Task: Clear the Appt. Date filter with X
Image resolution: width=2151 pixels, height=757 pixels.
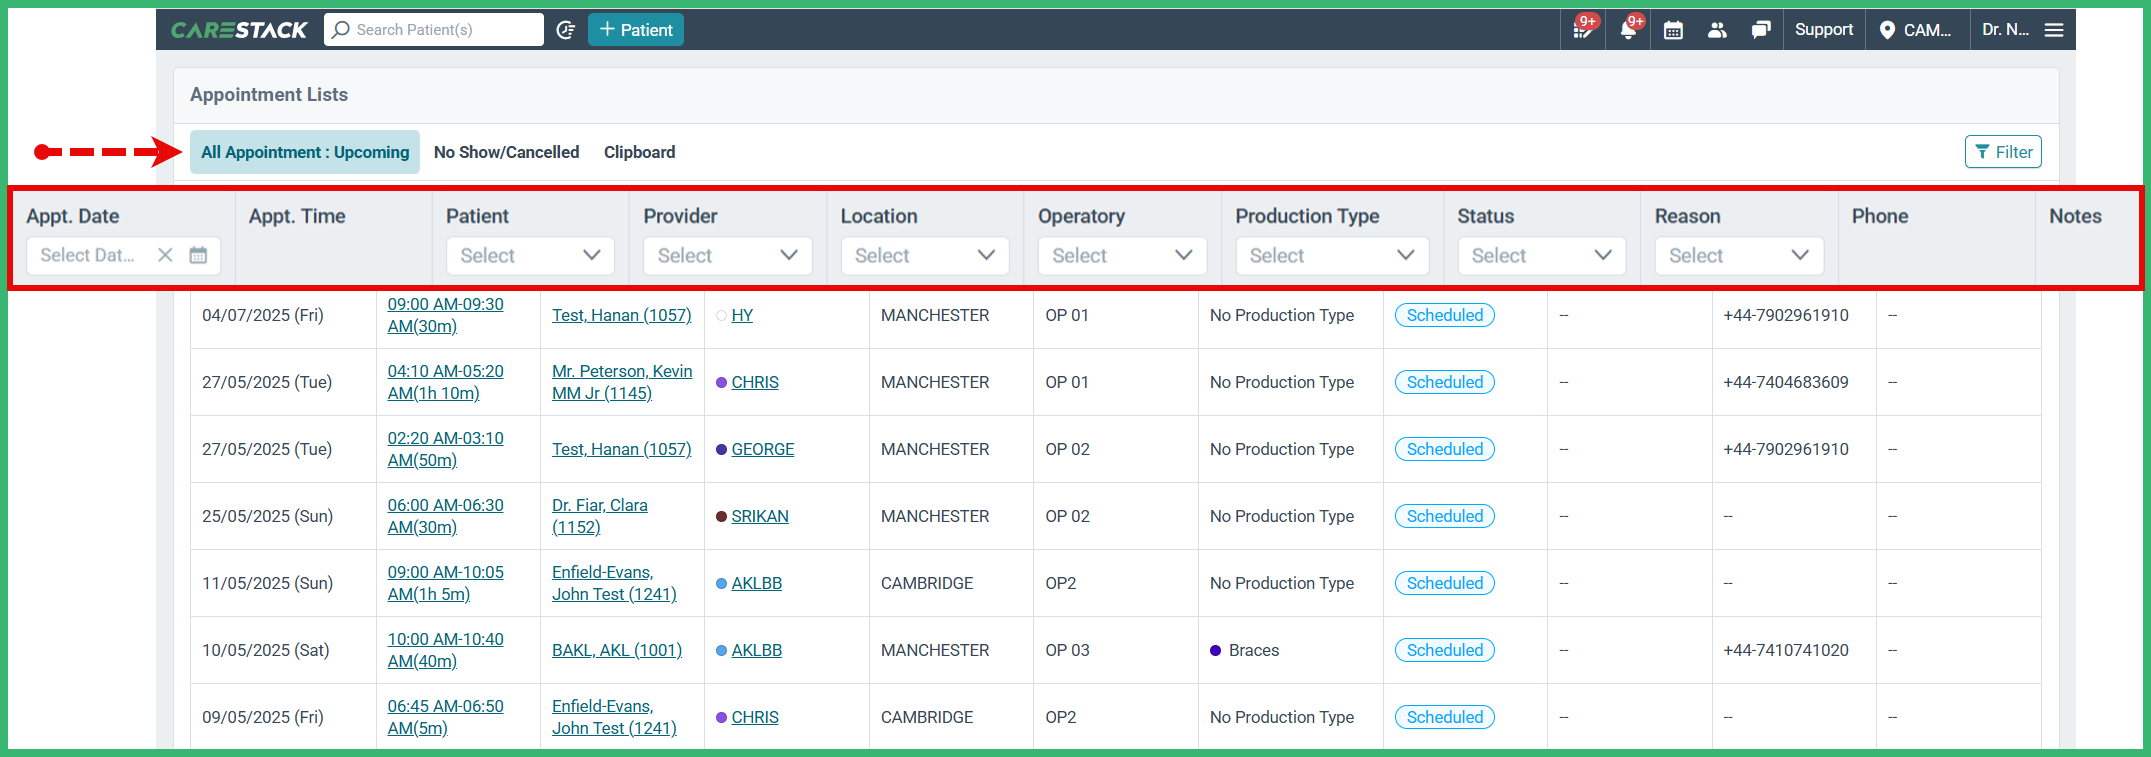Action: click(x=165, y=255)
